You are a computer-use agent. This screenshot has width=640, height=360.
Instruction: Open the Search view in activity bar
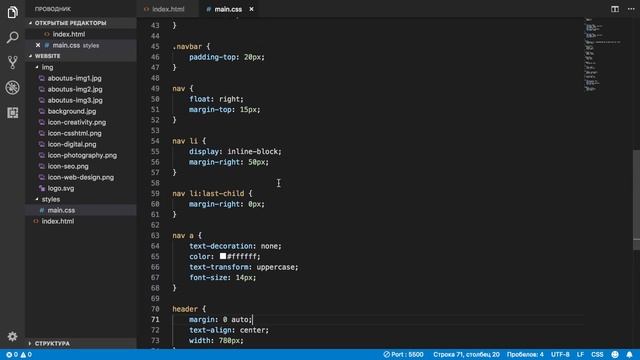click(12, 38)
